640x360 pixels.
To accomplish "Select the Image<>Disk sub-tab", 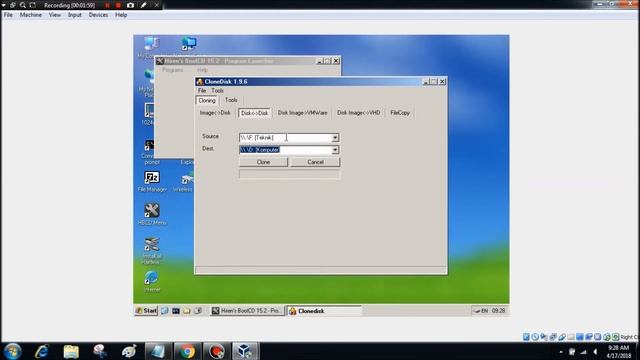I will (x=215, y=113).
